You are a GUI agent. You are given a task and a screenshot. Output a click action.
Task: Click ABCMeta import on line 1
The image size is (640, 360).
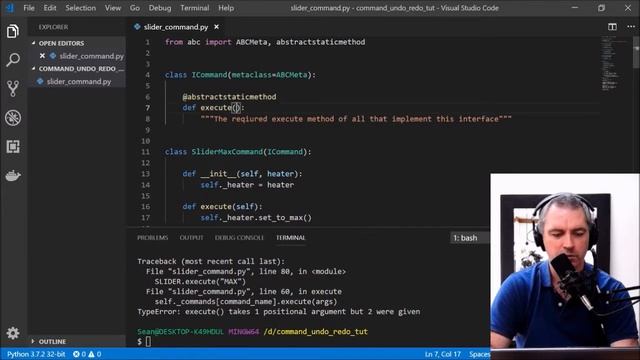pyautogui.click(x=251, y=42)
